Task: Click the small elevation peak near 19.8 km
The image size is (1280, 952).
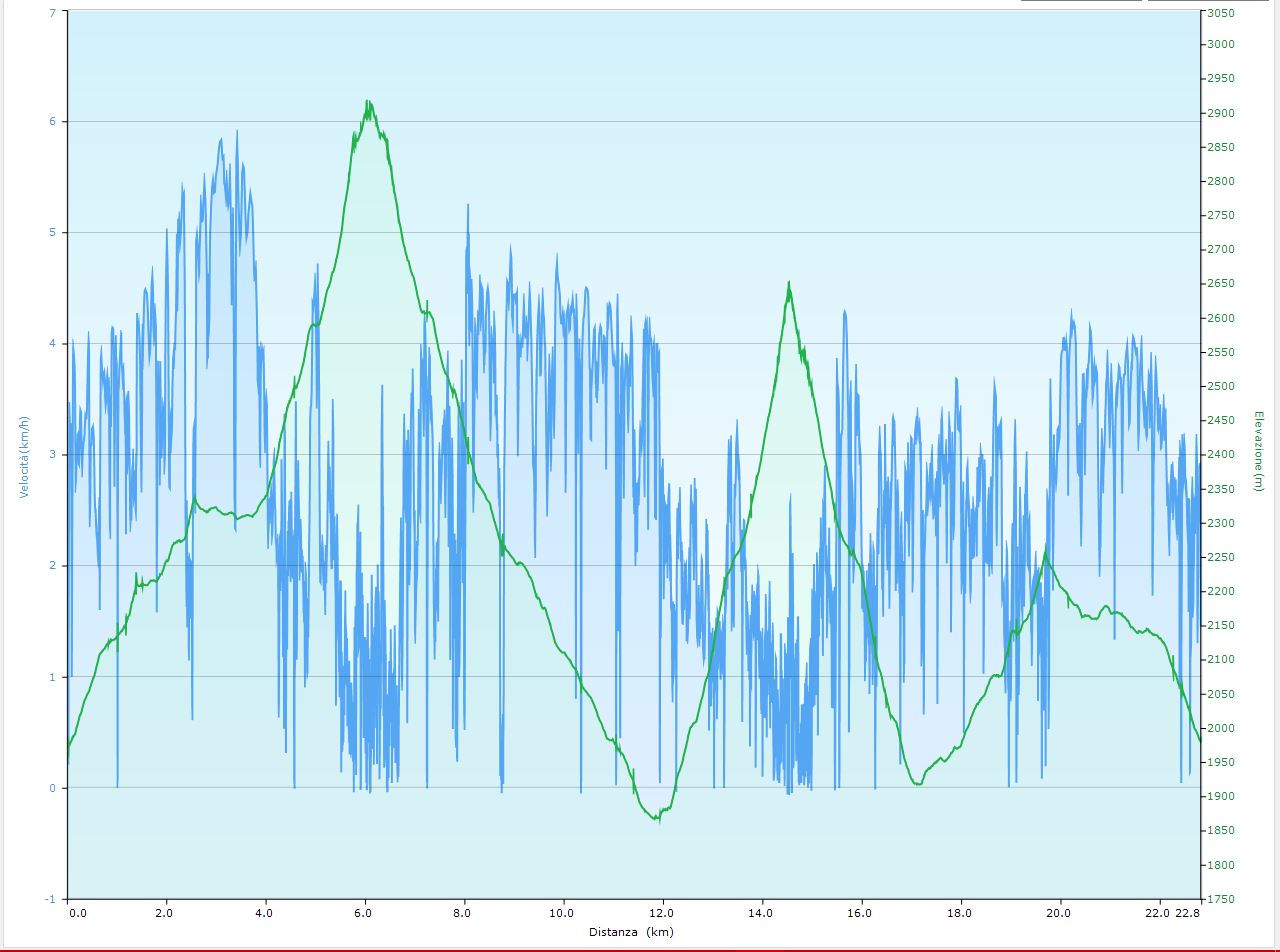Action: (1046, 551)
